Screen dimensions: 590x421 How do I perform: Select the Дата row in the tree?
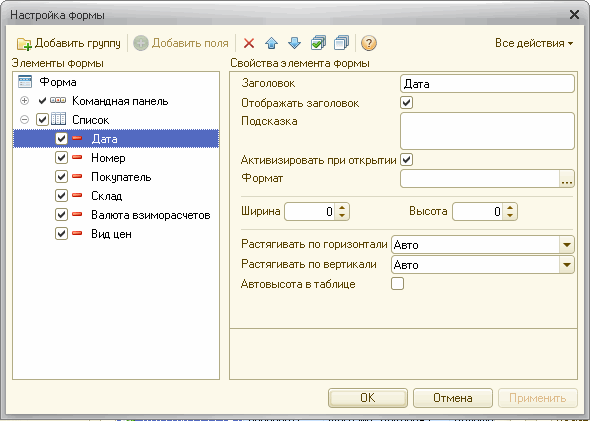(116, 138)
